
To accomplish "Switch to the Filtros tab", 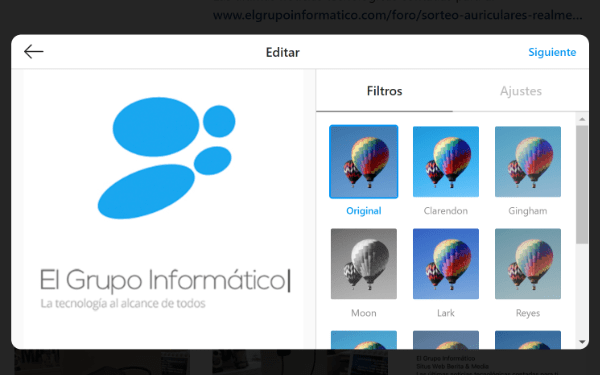I will point(384,91).
